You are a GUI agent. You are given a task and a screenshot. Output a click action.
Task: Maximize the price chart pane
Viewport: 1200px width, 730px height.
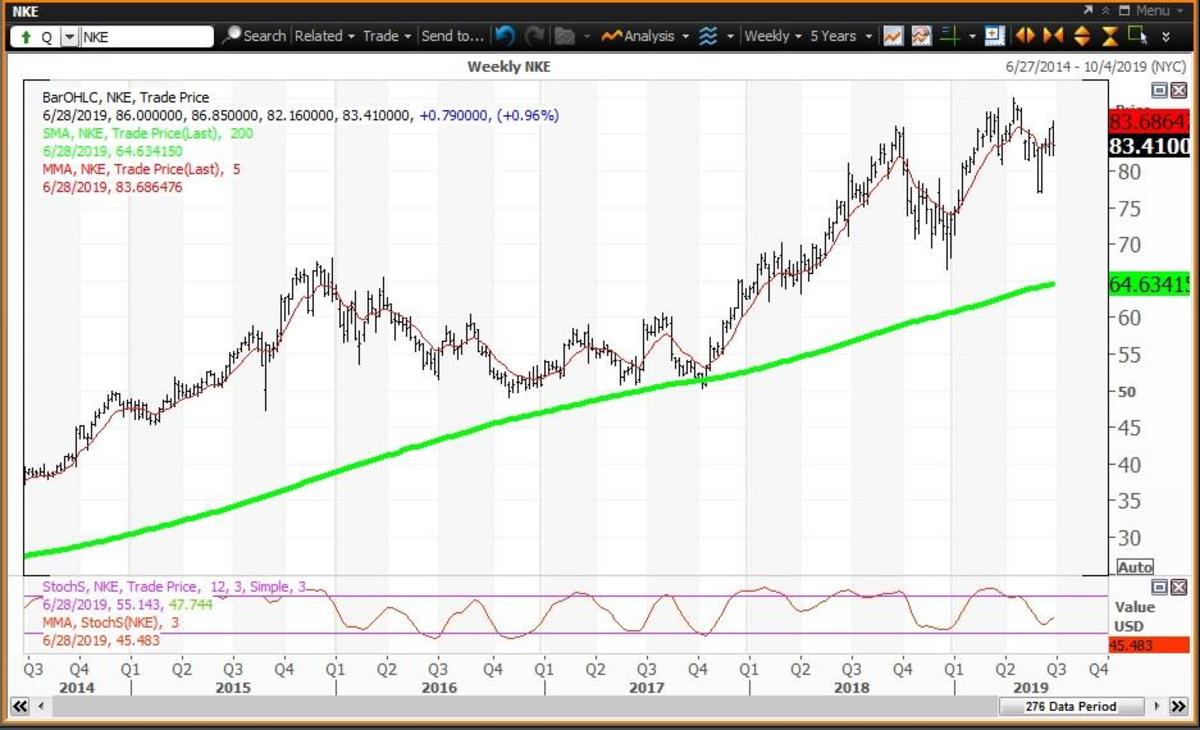(x=1159, y=90)
